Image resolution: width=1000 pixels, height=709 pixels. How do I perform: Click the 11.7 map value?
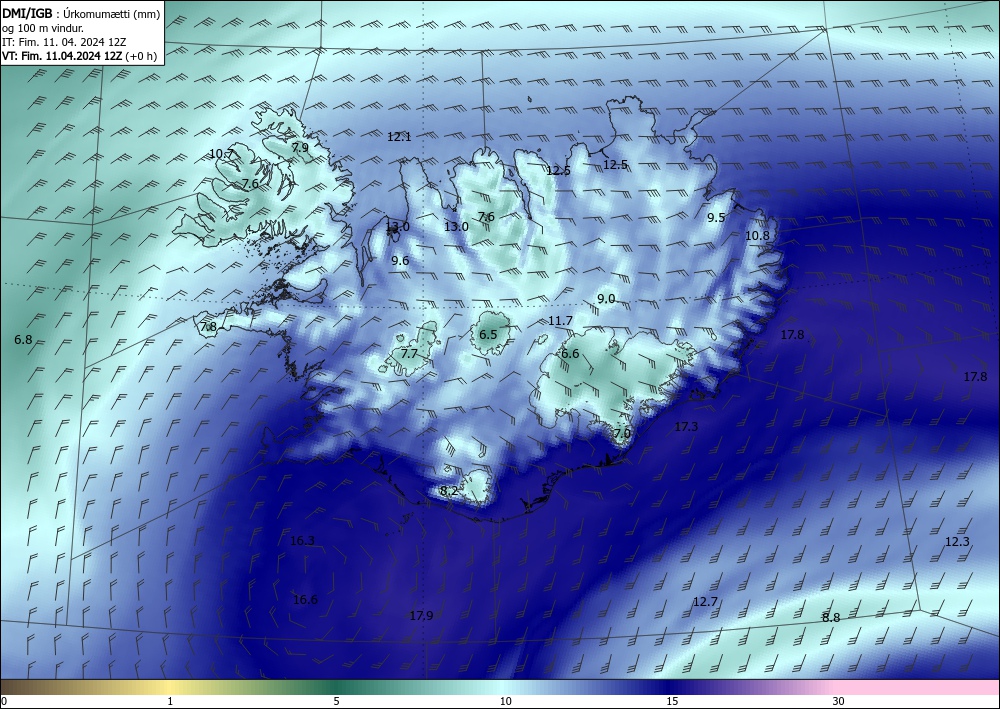561,321
